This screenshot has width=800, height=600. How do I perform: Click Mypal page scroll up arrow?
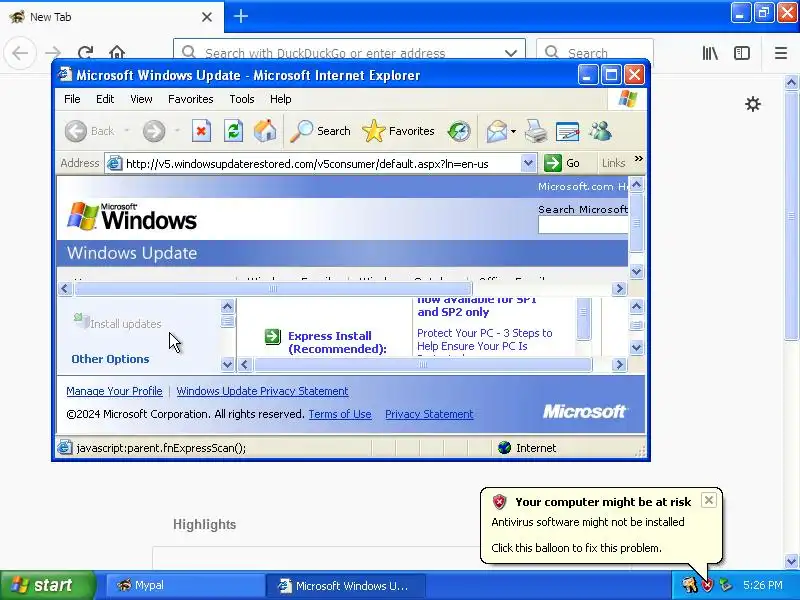point(791,82)
